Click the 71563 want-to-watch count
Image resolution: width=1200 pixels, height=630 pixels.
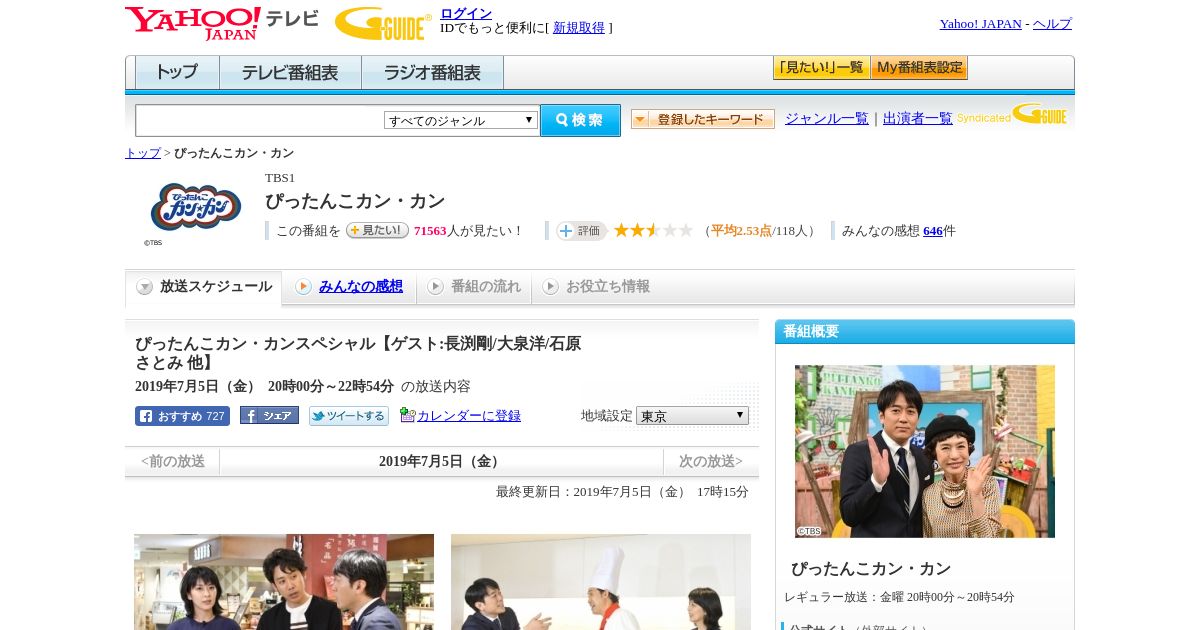point(430,231)
